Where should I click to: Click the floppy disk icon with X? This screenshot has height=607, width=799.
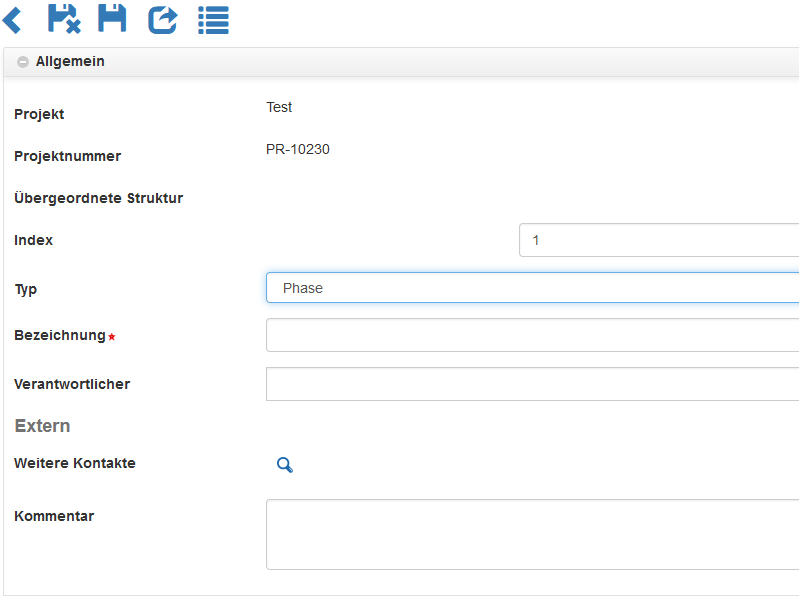[x=64, y=18]
